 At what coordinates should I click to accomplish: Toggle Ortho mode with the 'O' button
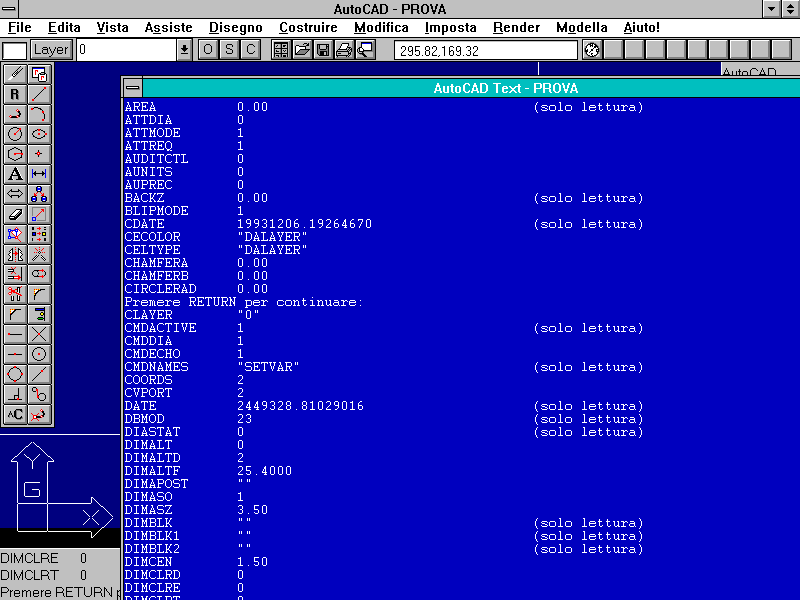point(208,49)
